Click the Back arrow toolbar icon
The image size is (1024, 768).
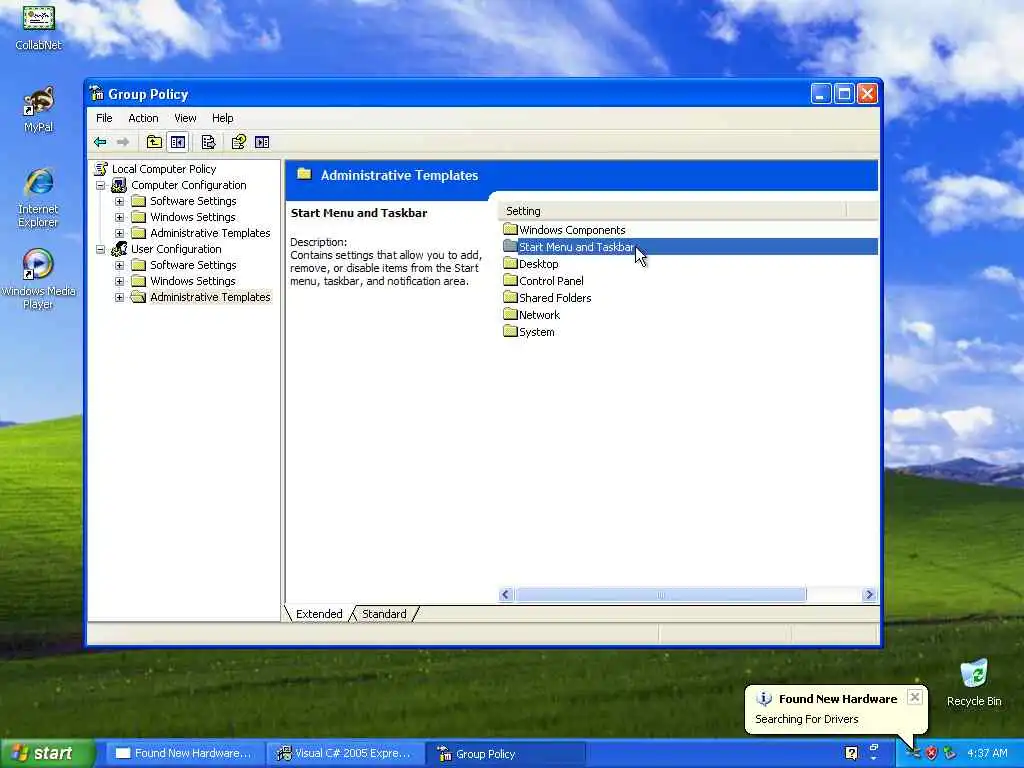pos(100,142)
